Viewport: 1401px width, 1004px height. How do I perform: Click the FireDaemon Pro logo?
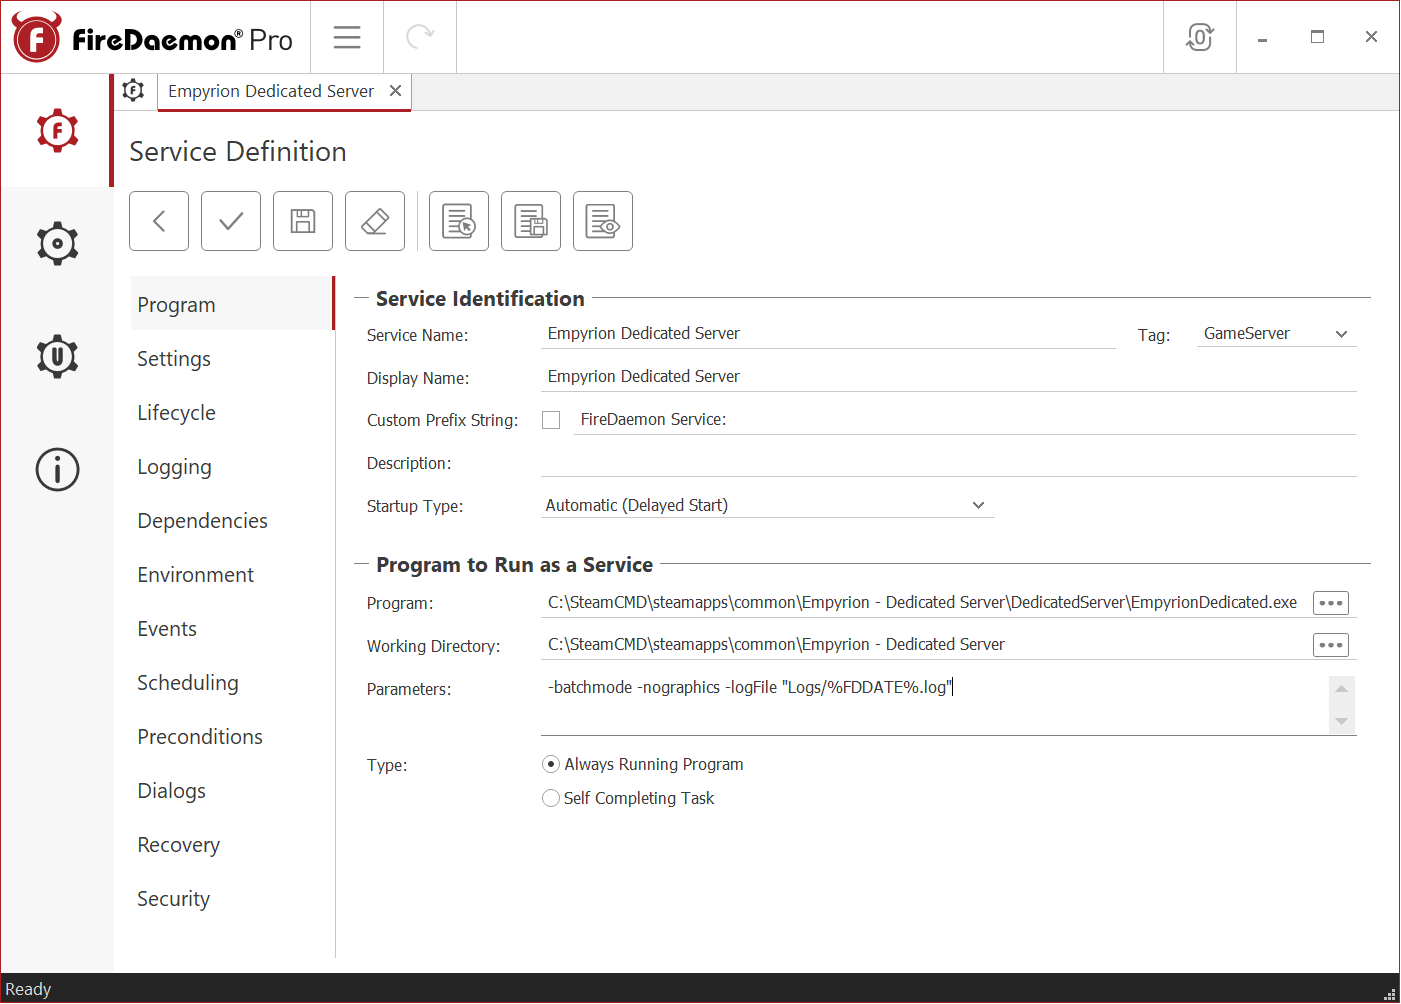coord(152,38)
